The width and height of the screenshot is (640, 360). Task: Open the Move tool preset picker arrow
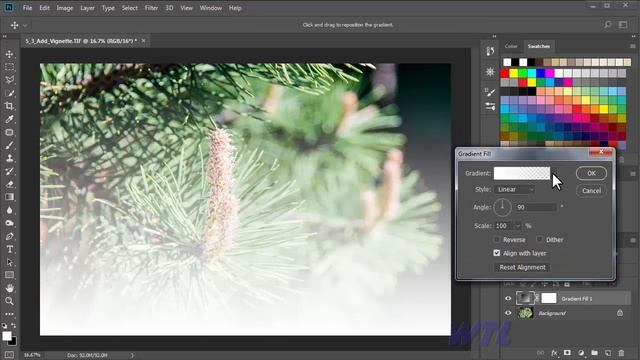point(25,25)
